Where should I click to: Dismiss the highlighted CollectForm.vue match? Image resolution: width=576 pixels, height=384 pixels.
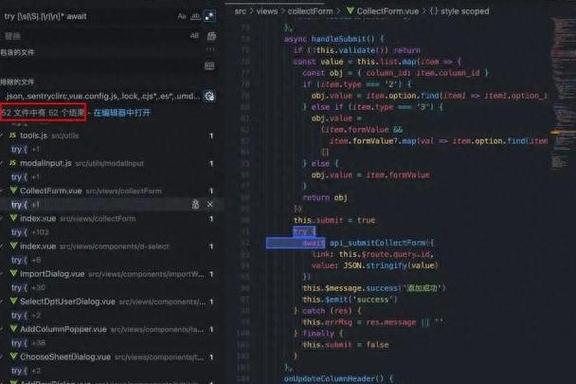(210, 204)
